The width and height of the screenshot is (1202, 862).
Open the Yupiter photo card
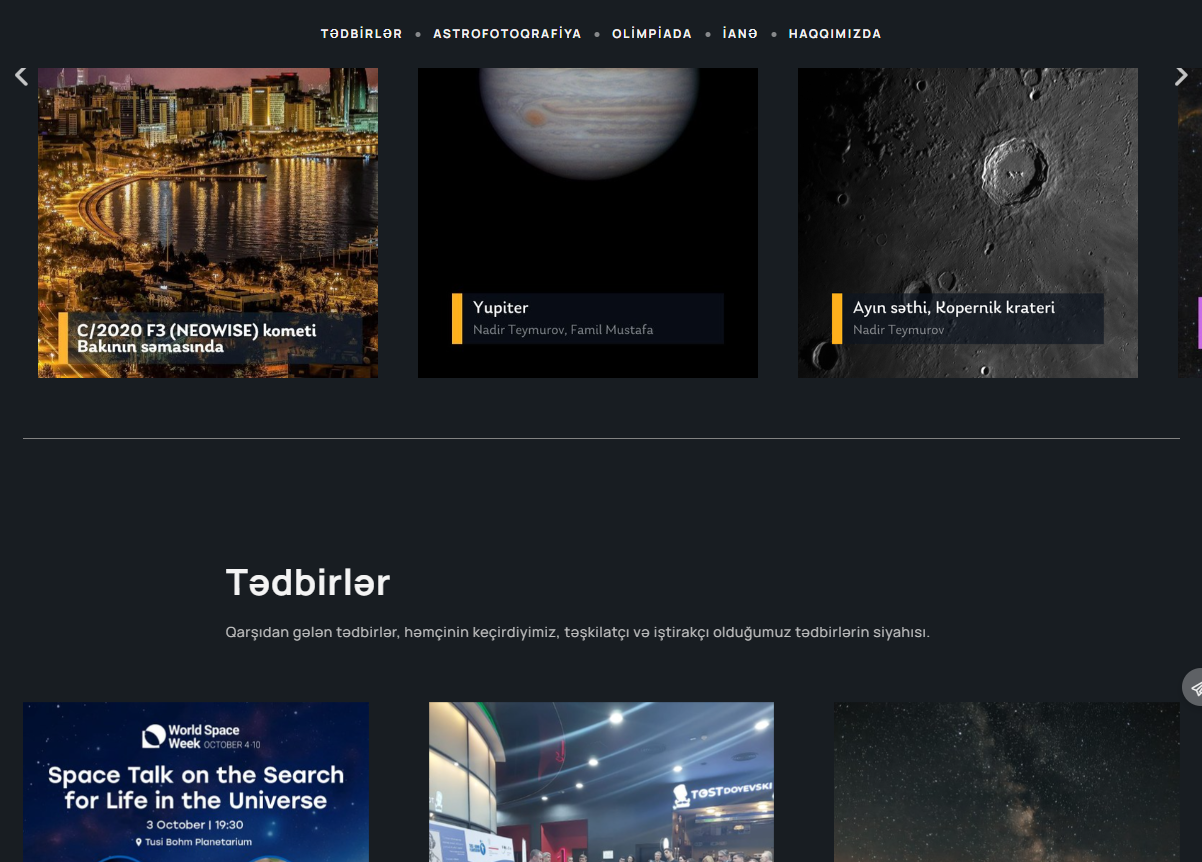pyautogui.click(x=588, y=223)
